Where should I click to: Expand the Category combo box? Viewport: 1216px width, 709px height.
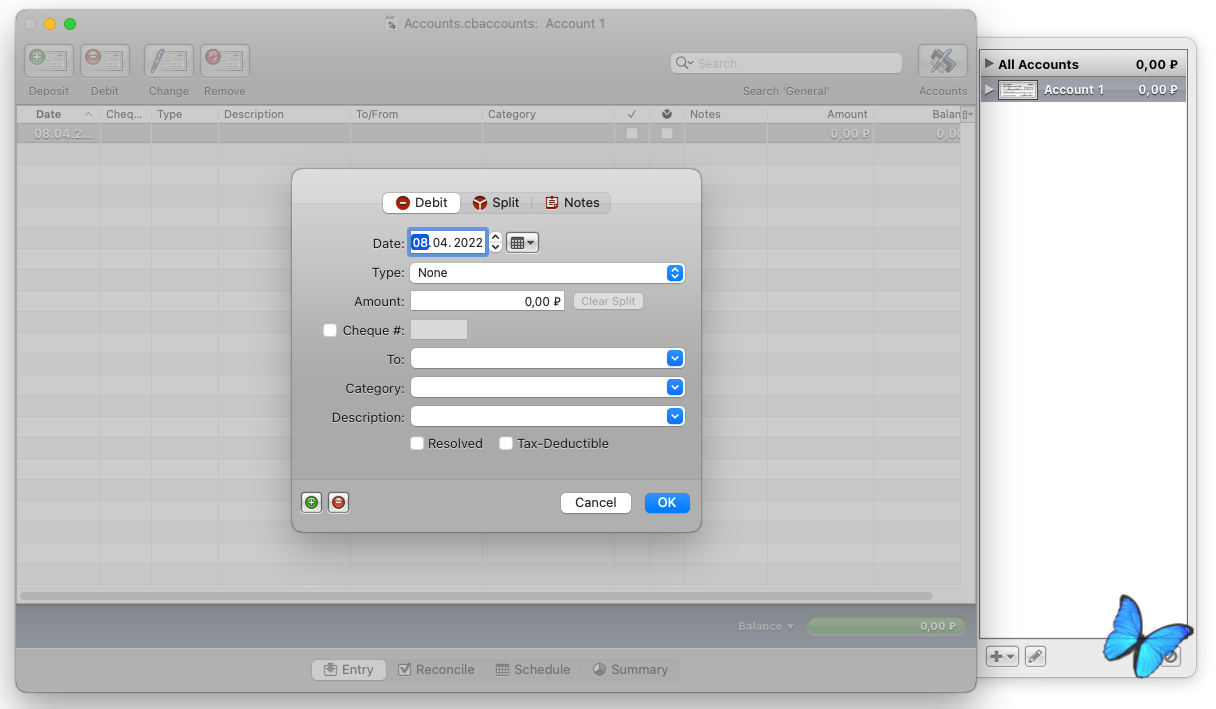pyautogui.click(x=675, y=388)
